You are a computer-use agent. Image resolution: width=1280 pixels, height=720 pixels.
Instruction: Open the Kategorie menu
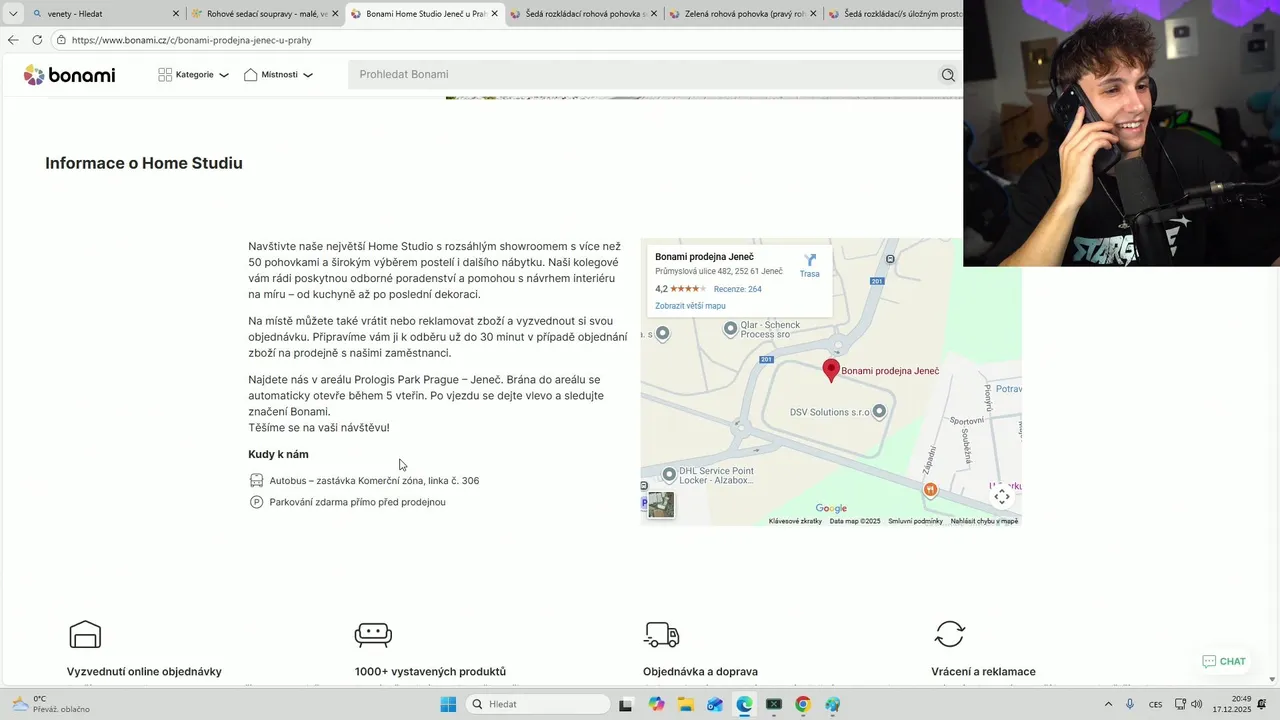pos(193,75)
